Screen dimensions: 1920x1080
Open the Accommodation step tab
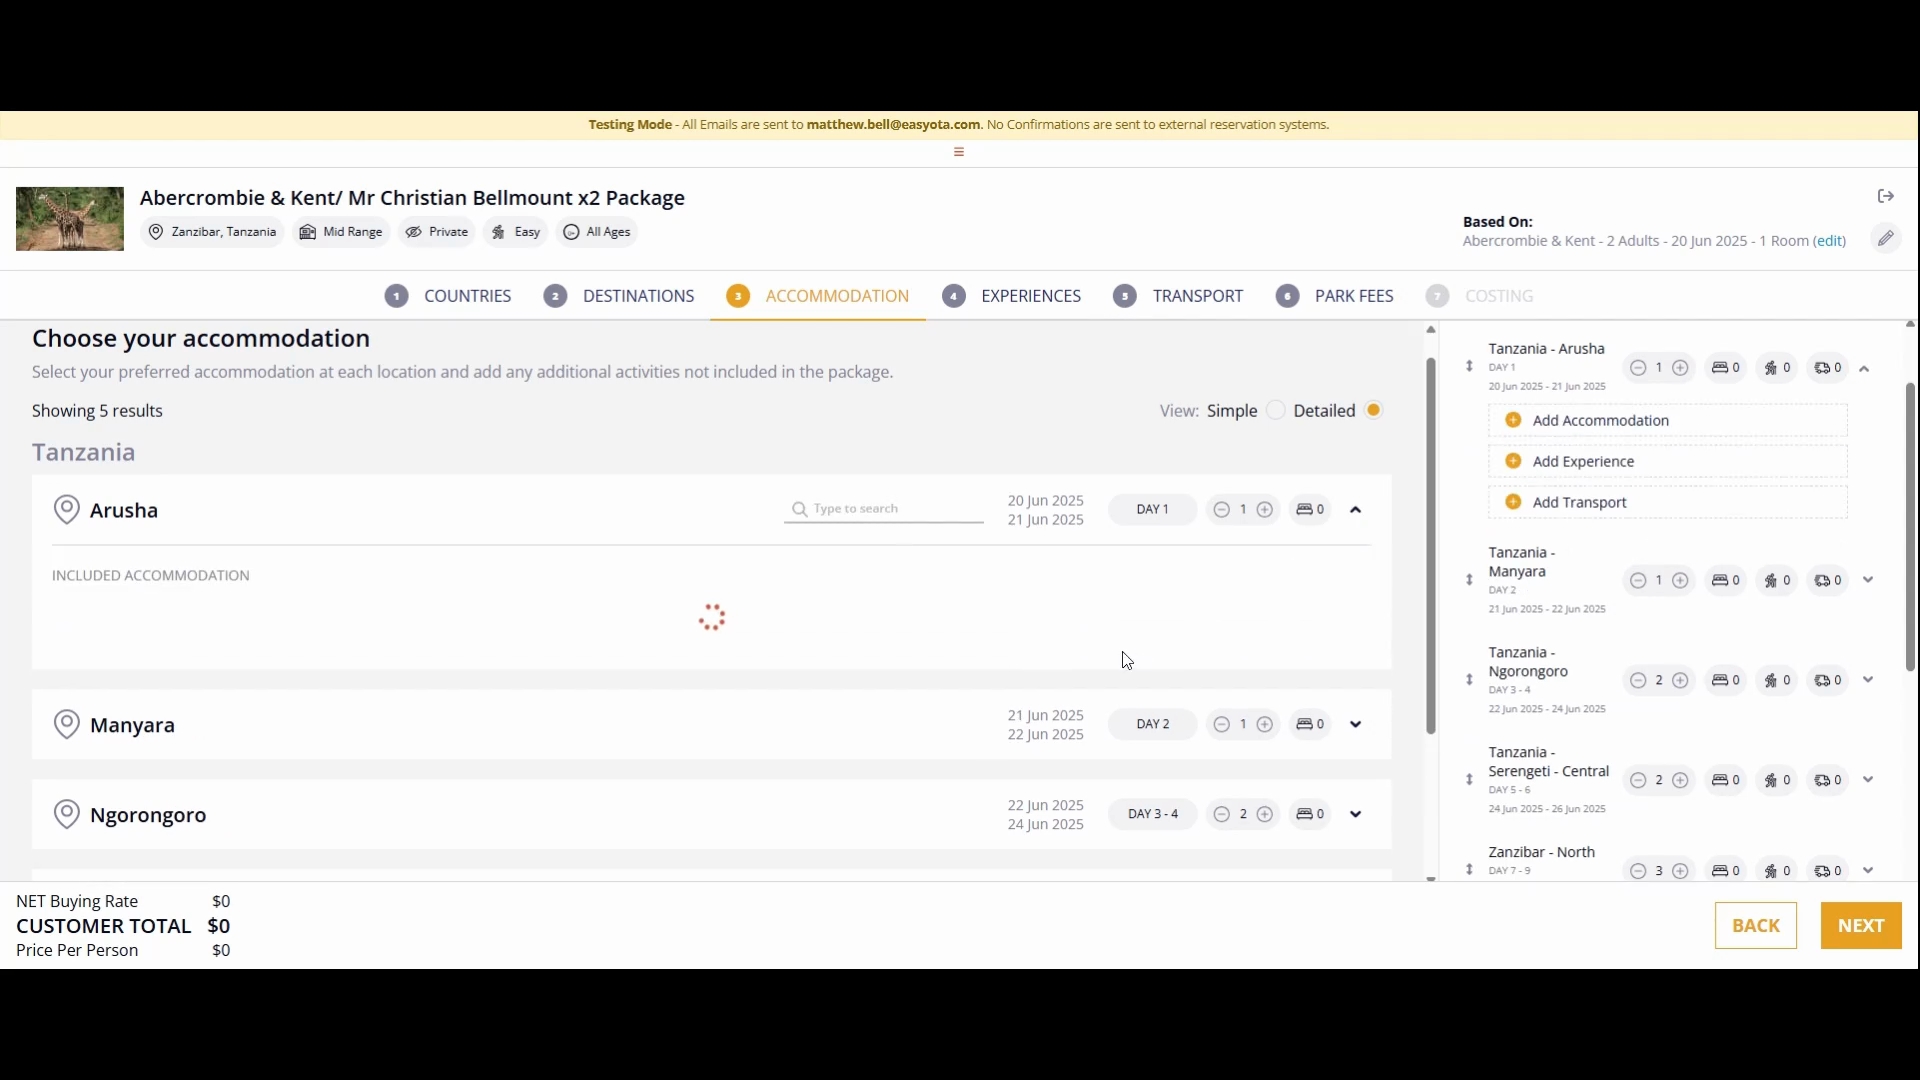pos(818,296)
